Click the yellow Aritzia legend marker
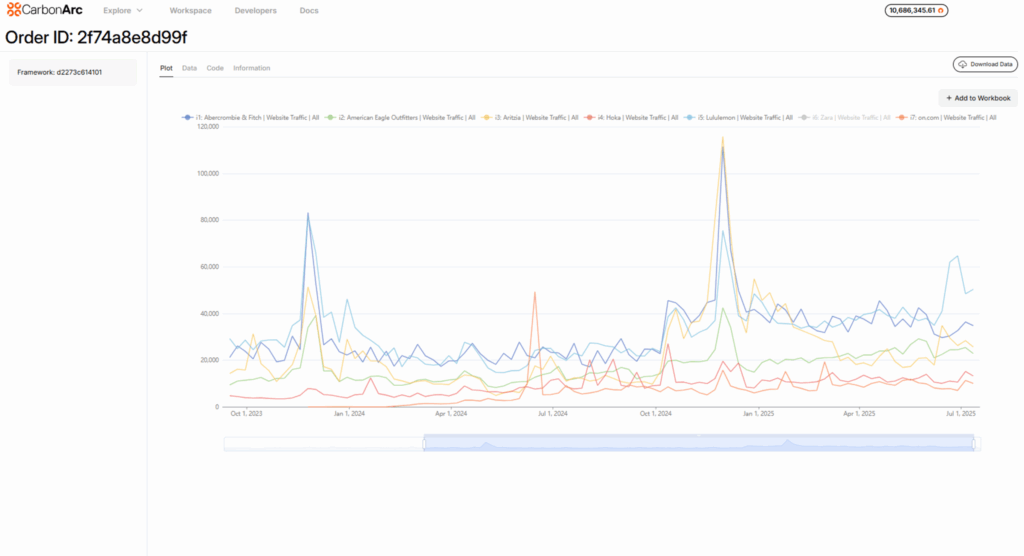The height and width of the screenshot is (556, 1024). click(487, 118)
